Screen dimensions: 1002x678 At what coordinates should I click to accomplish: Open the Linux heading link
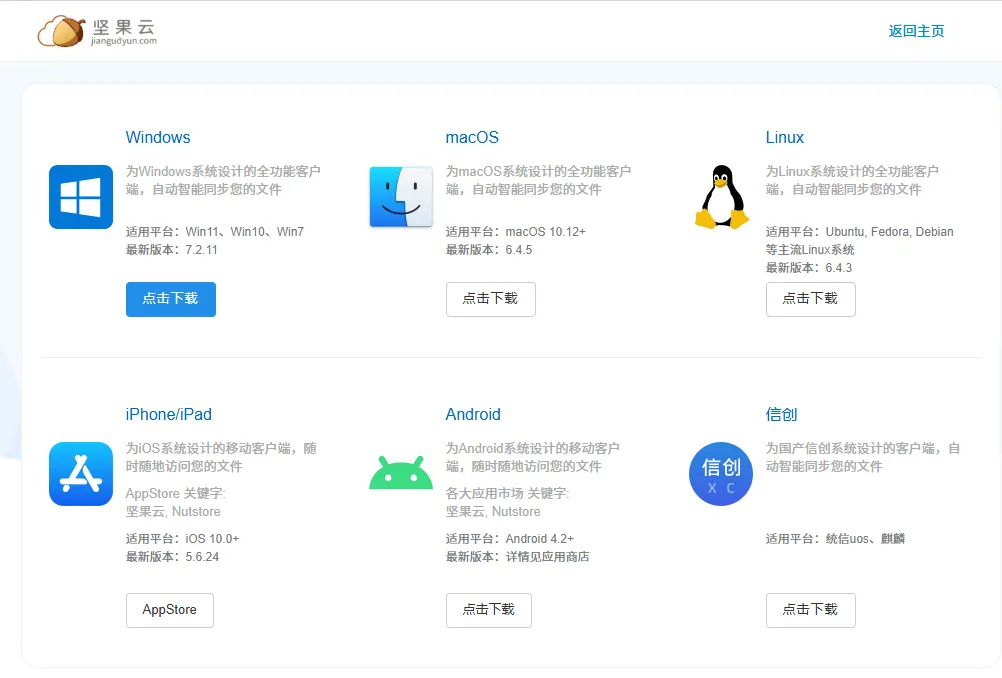(x=785, y=137)
